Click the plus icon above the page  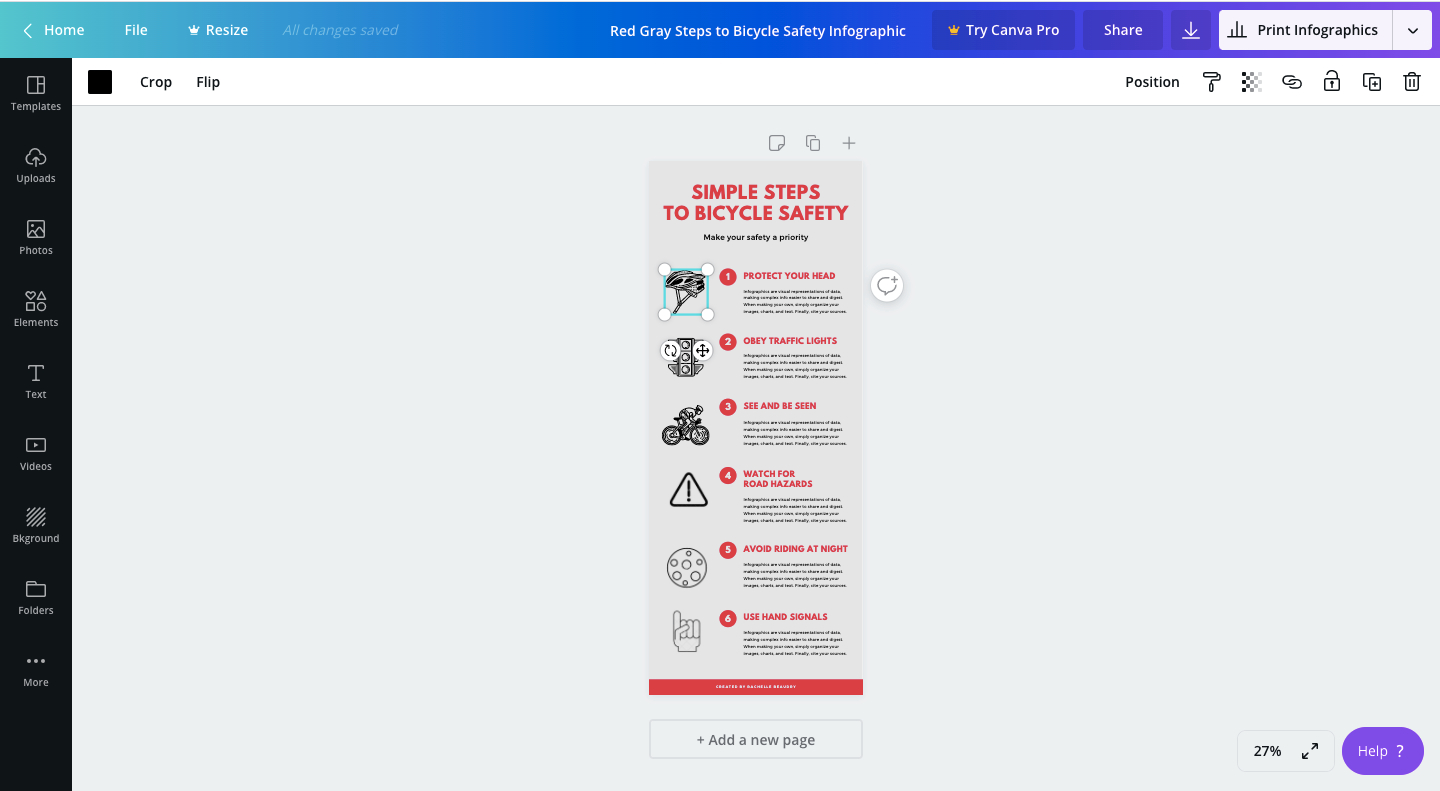(849, 143)
